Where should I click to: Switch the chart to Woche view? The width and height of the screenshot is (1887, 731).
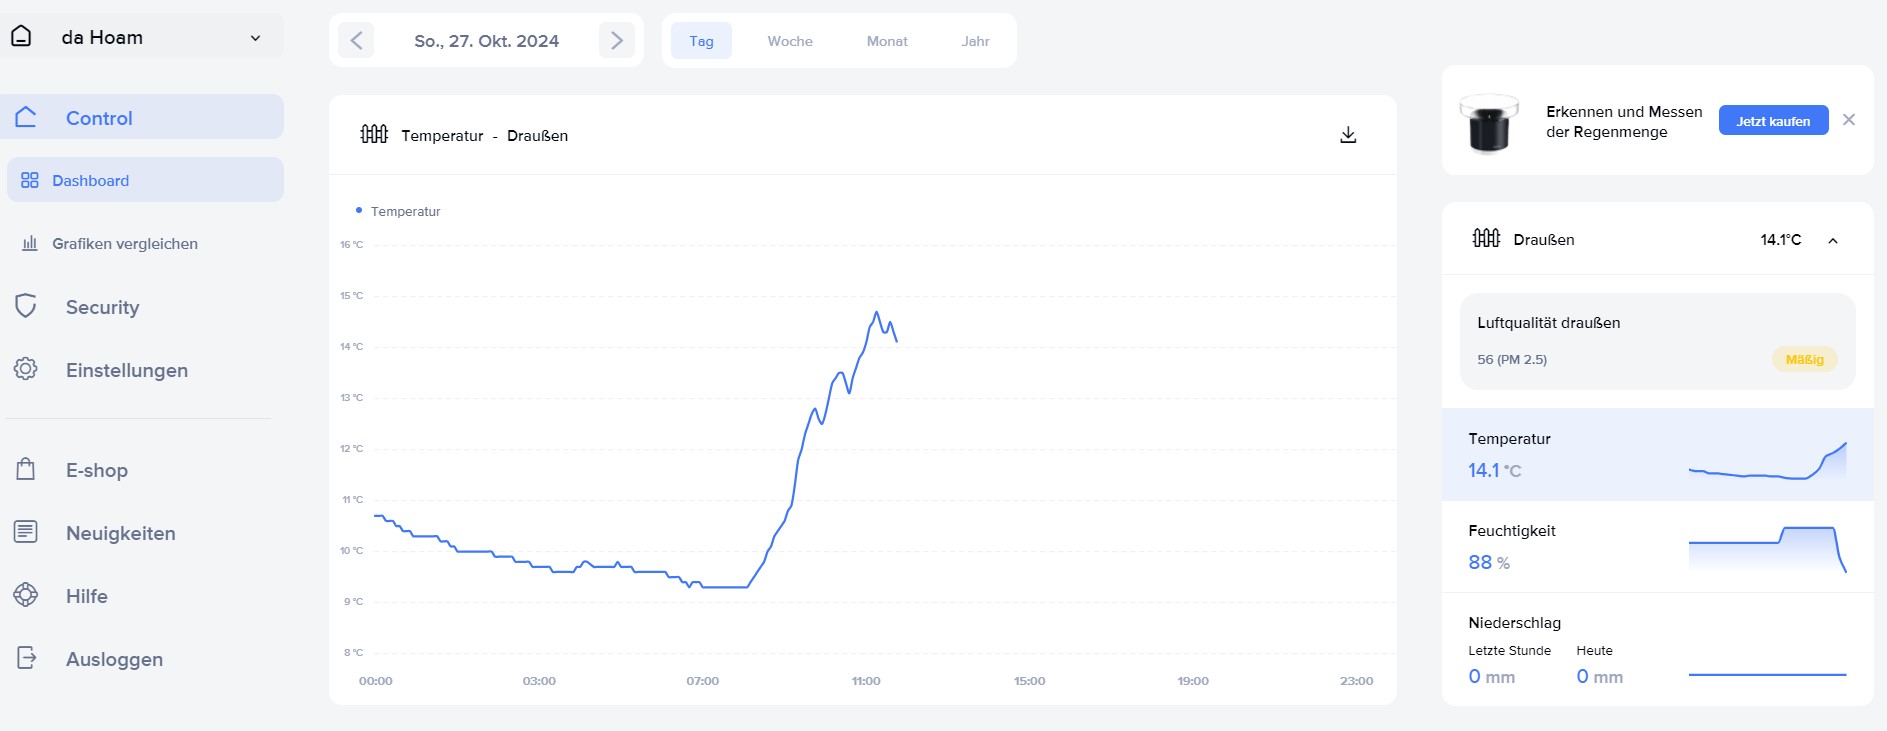[x=789, y=41]
